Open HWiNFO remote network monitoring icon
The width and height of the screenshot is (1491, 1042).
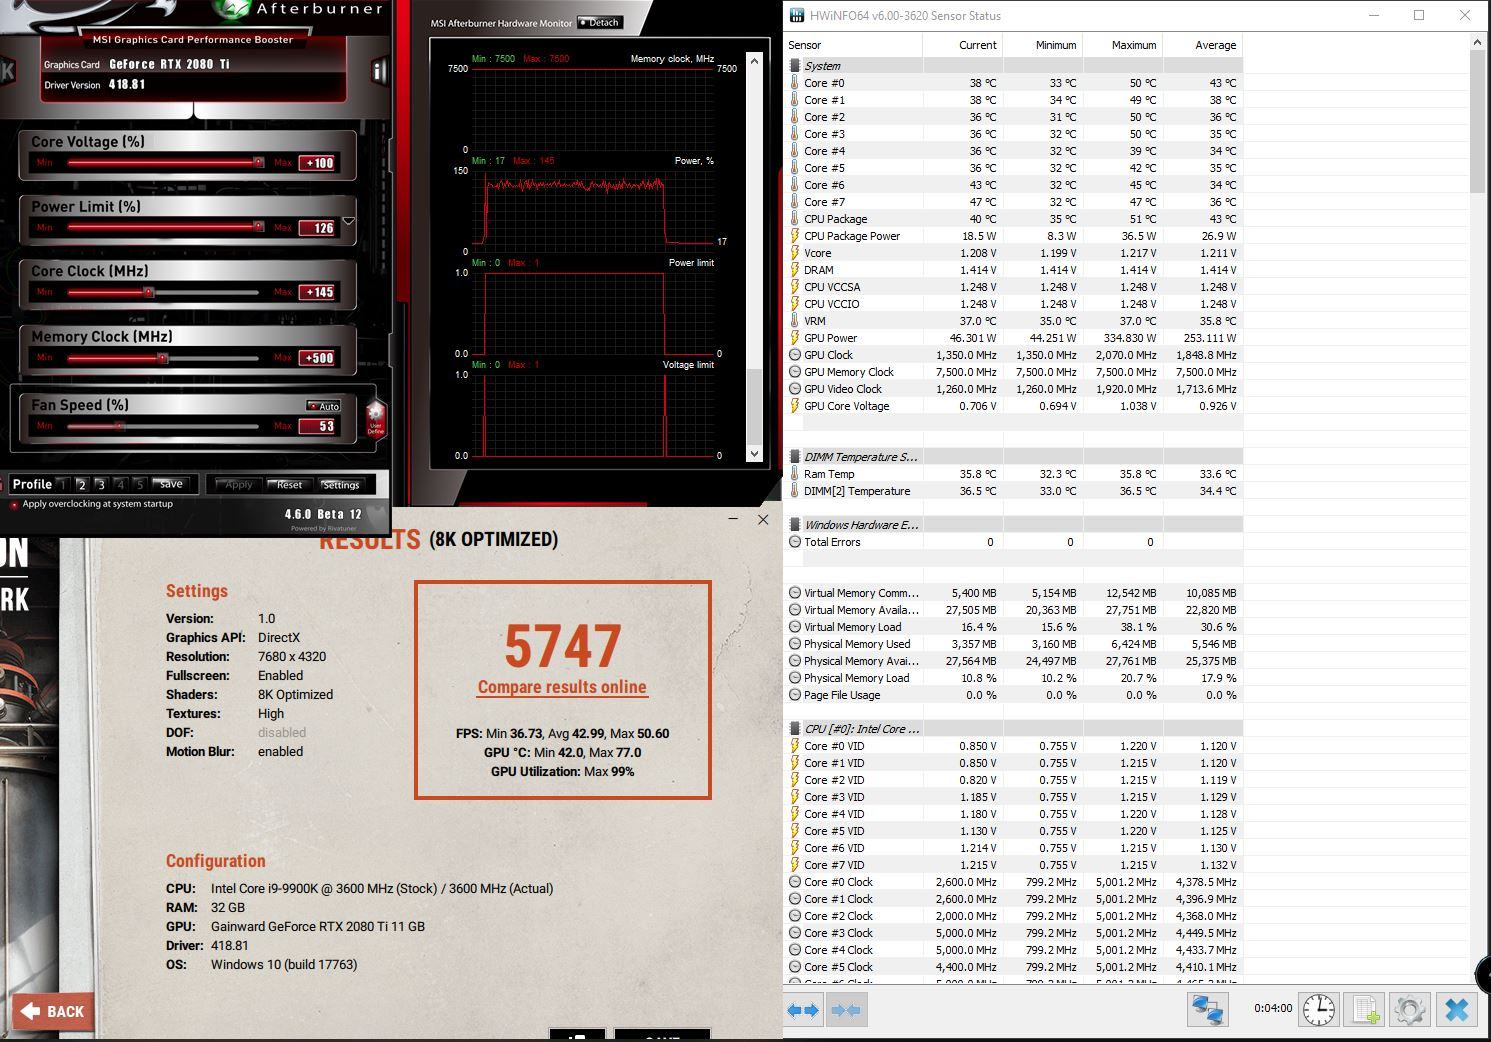(1207, 1010)
